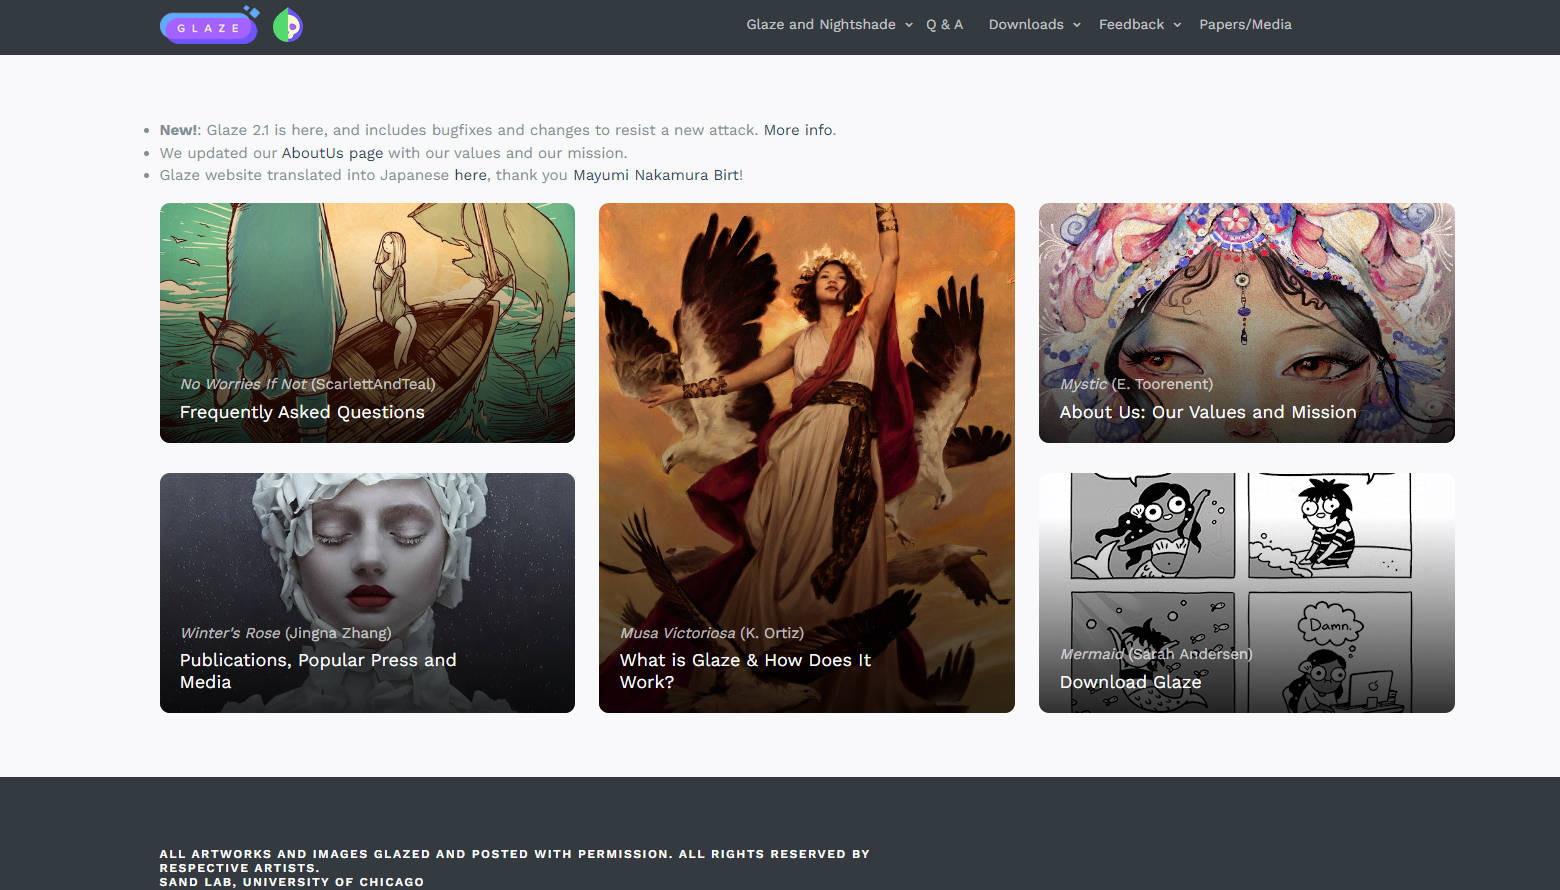The image size is (1560, 890).
Task: Open Glaze and Nightshade menu
Action: point(821,24)
